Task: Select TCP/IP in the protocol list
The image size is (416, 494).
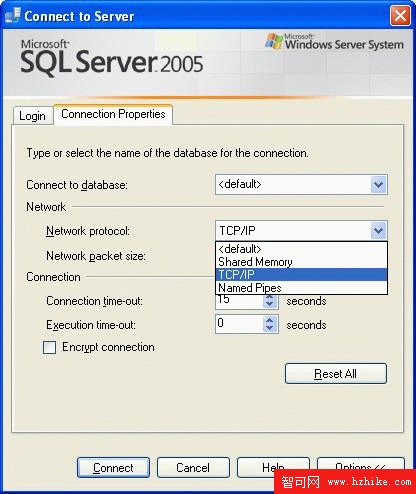Action: pos(301,275)
